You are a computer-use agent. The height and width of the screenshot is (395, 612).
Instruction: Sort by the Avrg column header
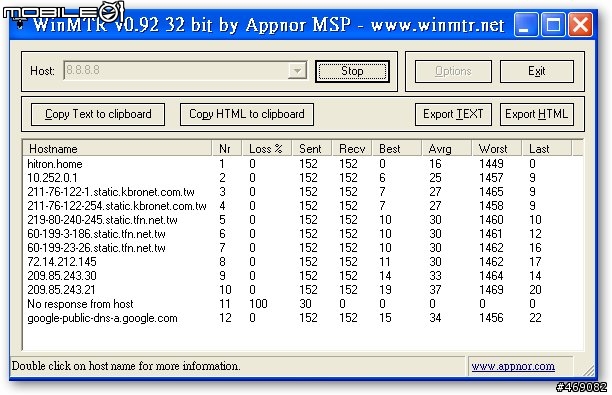pos(447,149)
